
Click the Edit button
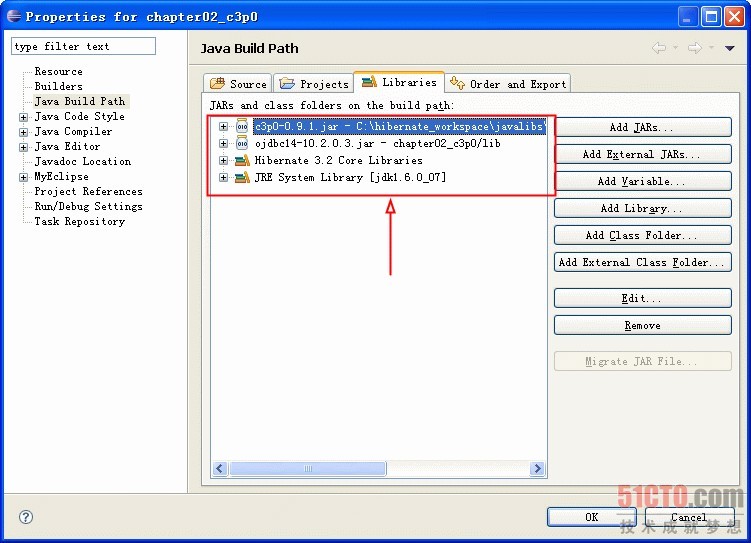pos(643,298)
